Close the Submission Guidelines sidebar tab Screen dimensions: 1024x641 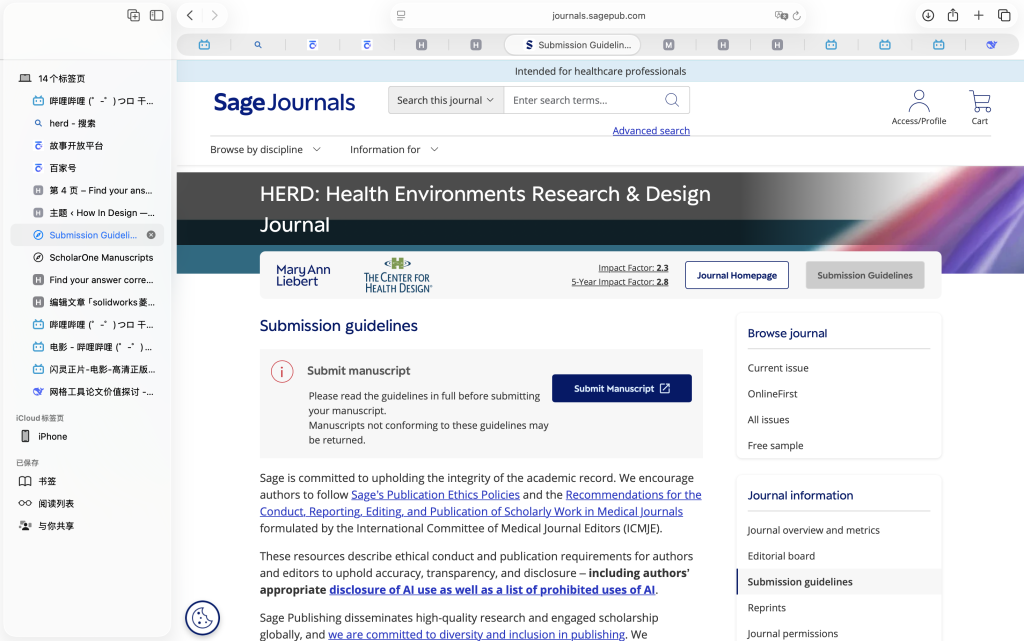coord(151,235)
